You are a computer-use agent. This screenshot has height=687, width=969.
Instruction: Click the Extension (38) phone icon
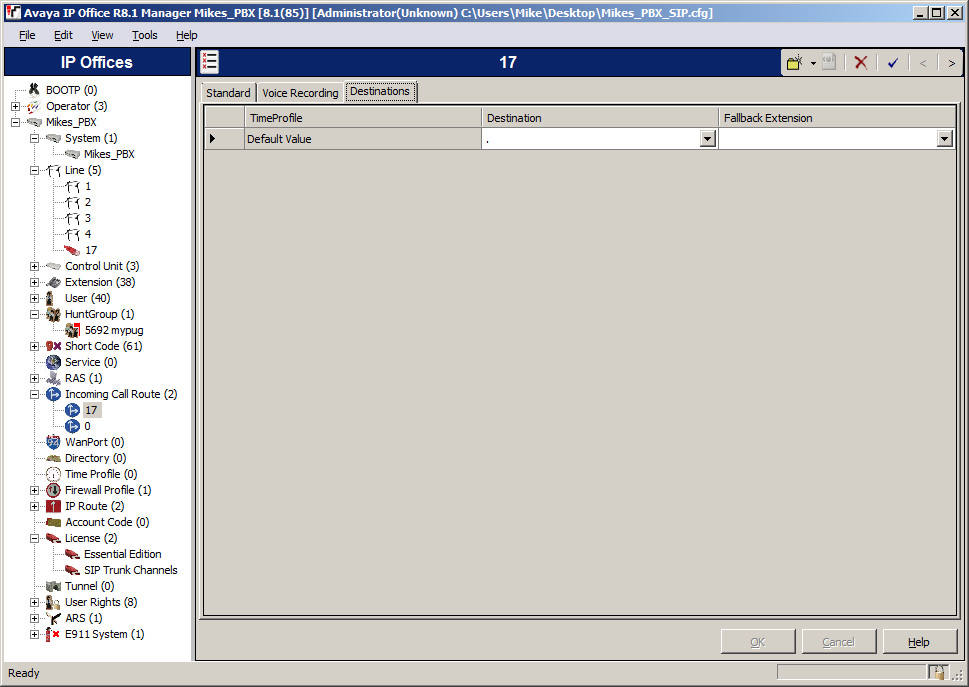(x=54, y=282)
